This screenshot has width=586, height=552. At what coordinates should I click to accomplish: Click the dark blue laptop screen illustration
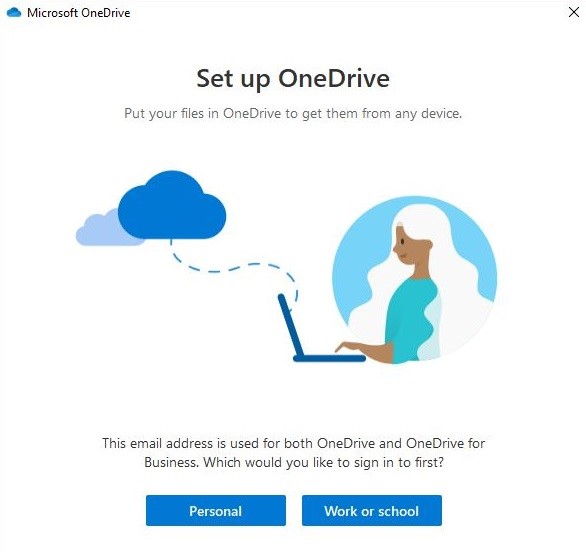(x=291, y=325)
